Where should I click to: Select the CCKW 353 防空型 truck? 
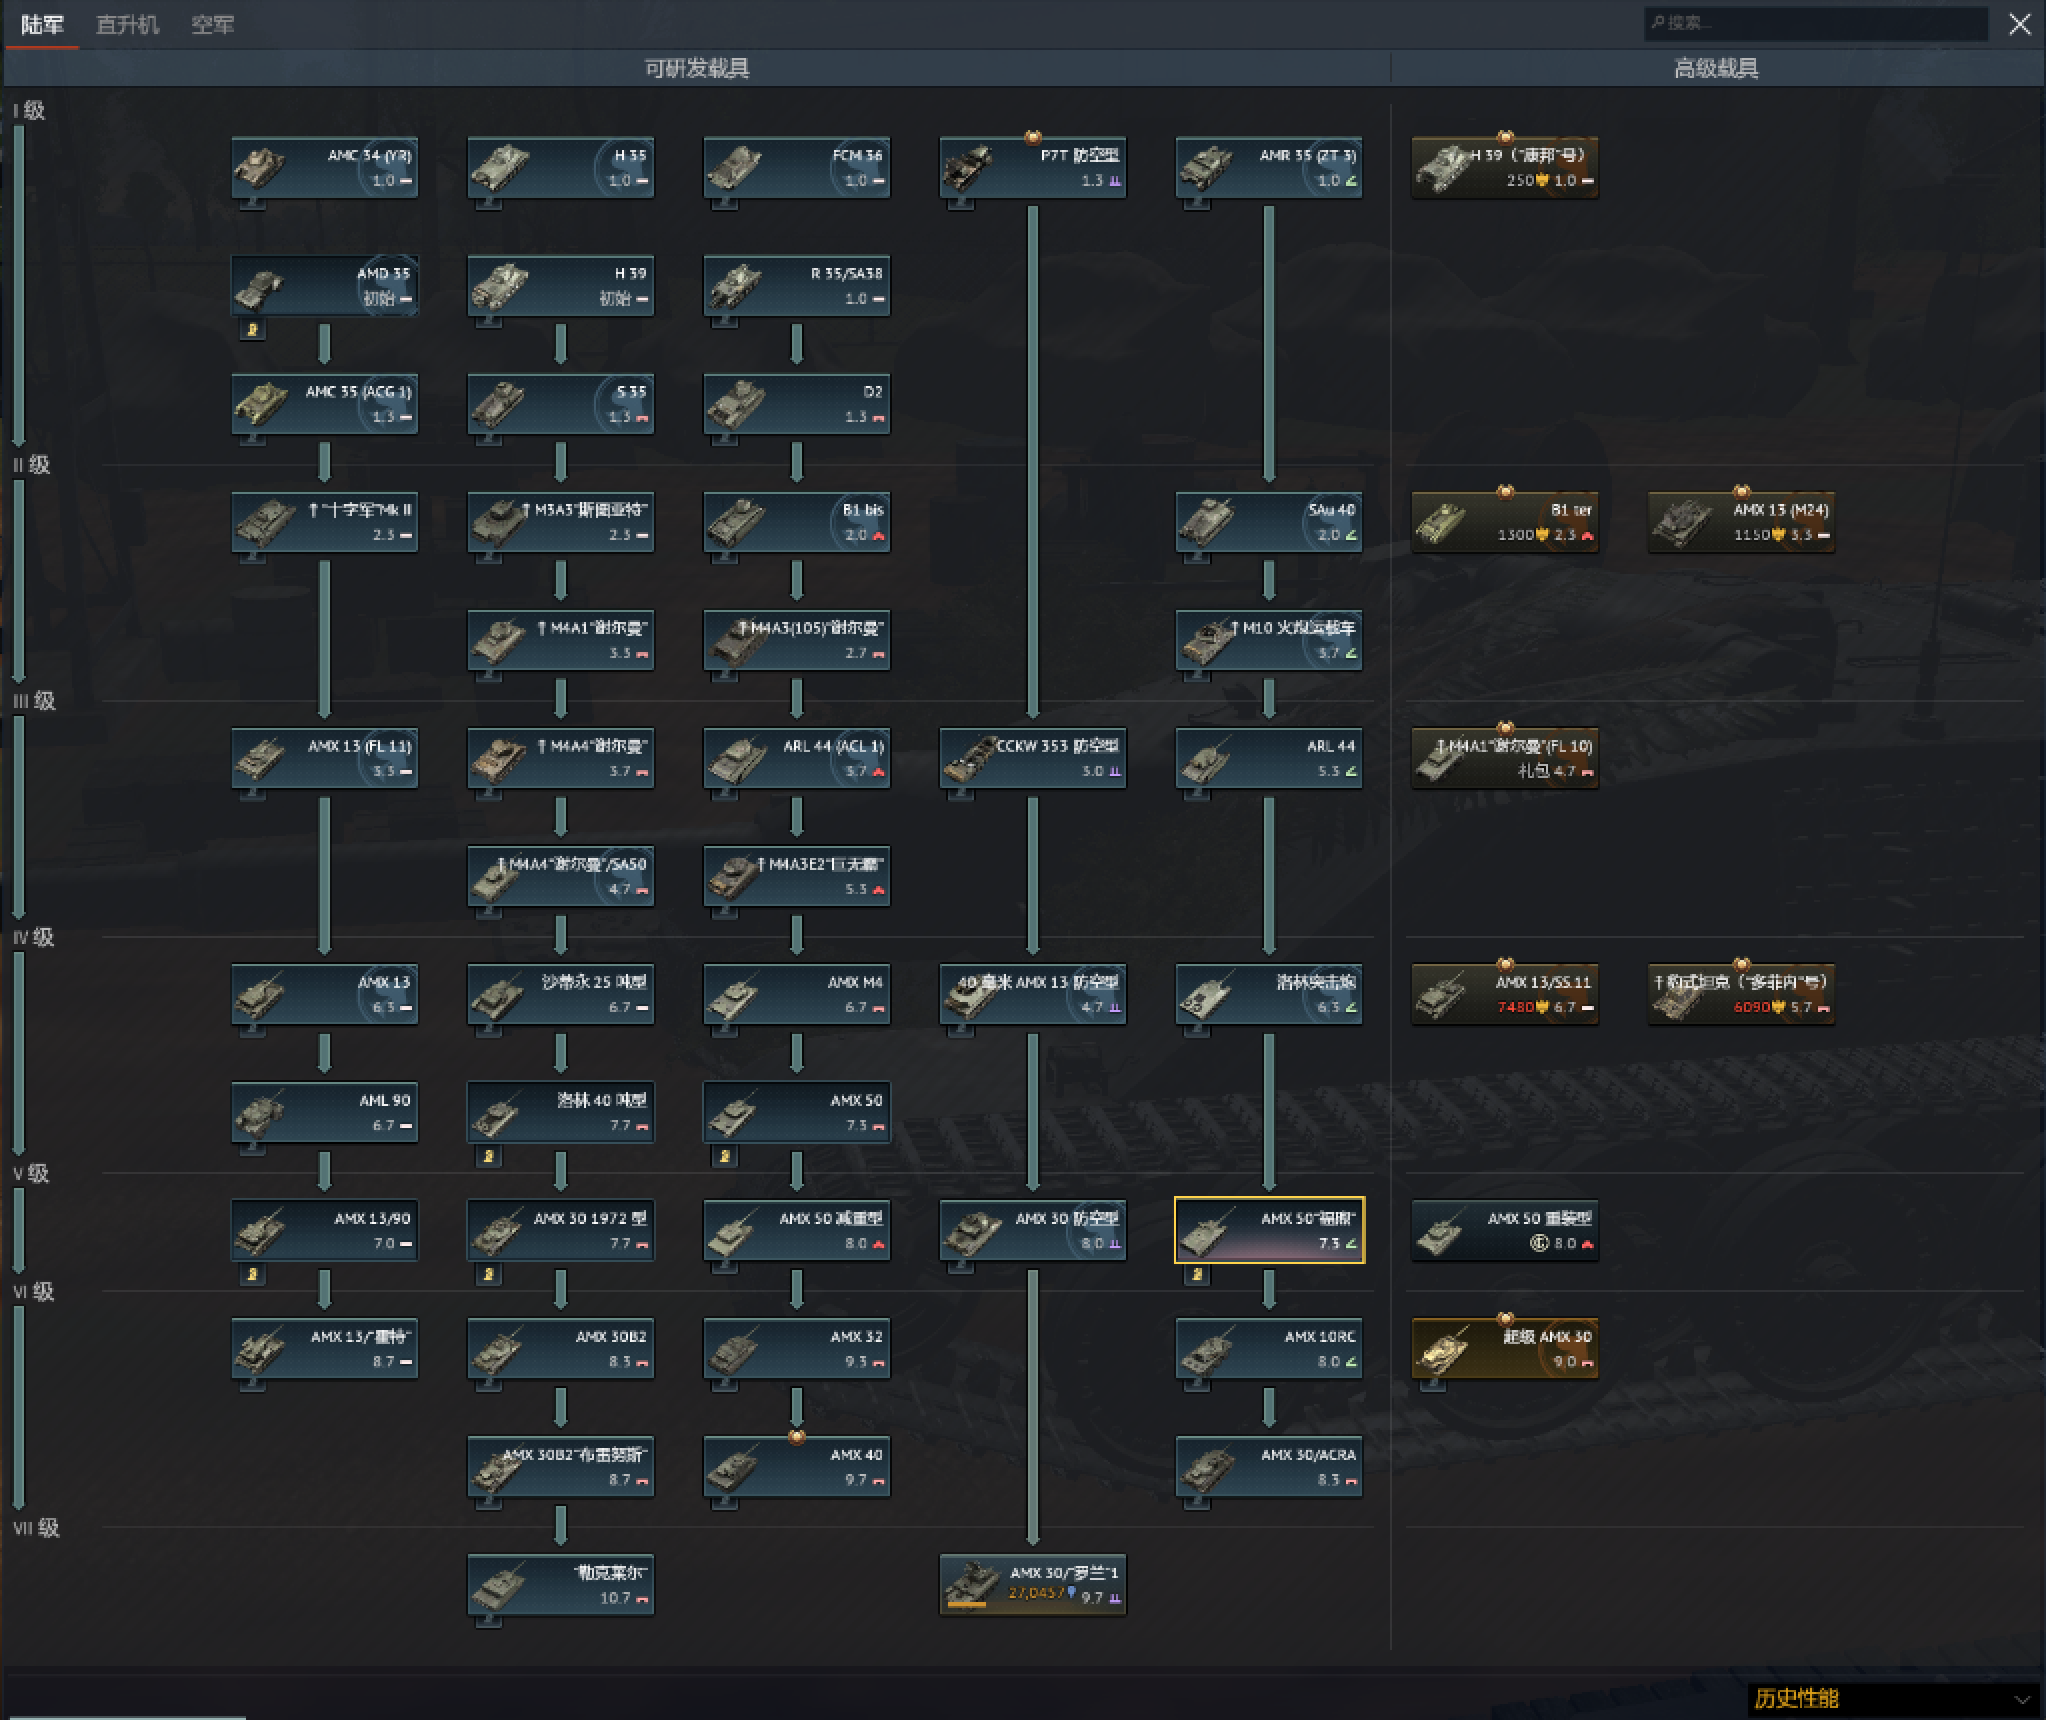click(1033, 758)
